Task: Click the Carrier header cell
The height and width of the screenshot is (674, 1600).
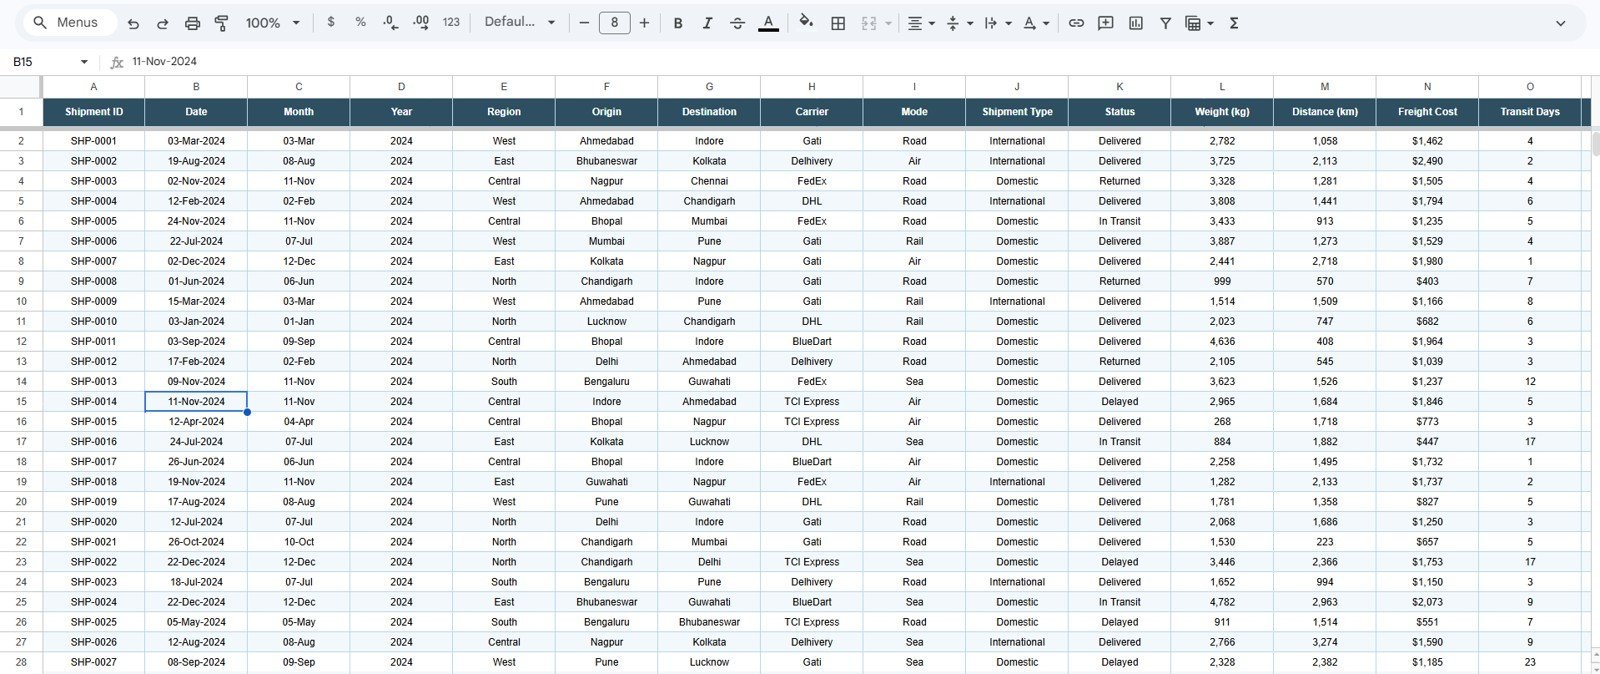Action: coord(812,112)
